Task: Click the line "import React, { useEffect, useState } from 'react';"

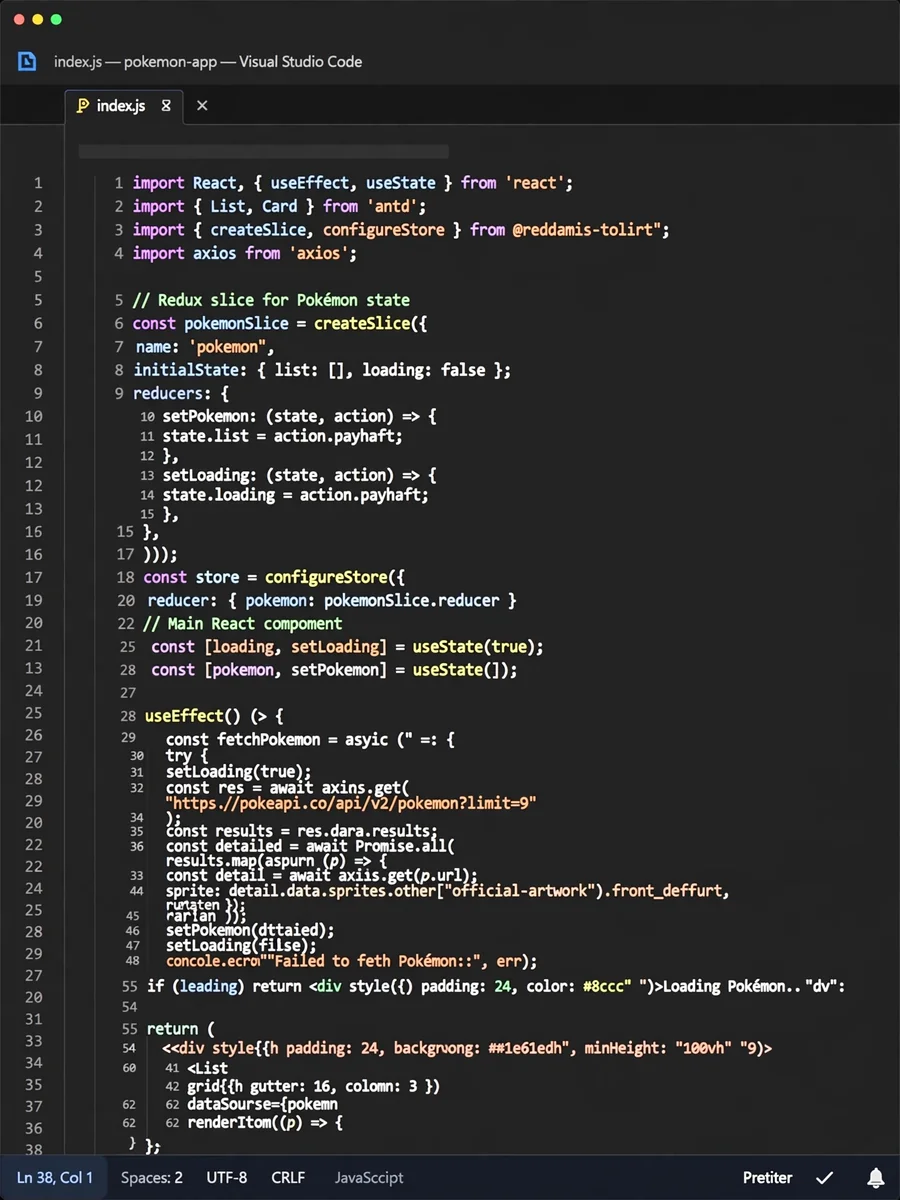Action: coord(353,183)
